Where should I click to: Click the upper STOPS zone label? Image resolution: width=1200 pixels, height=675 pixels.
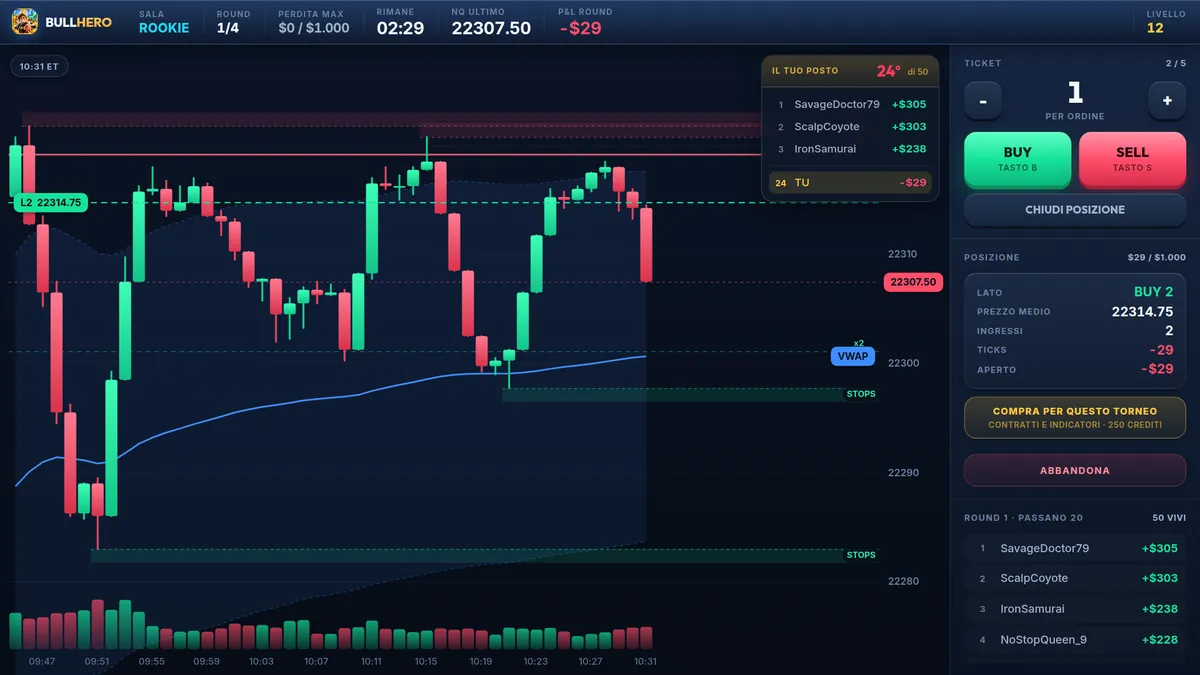point(861,394)
